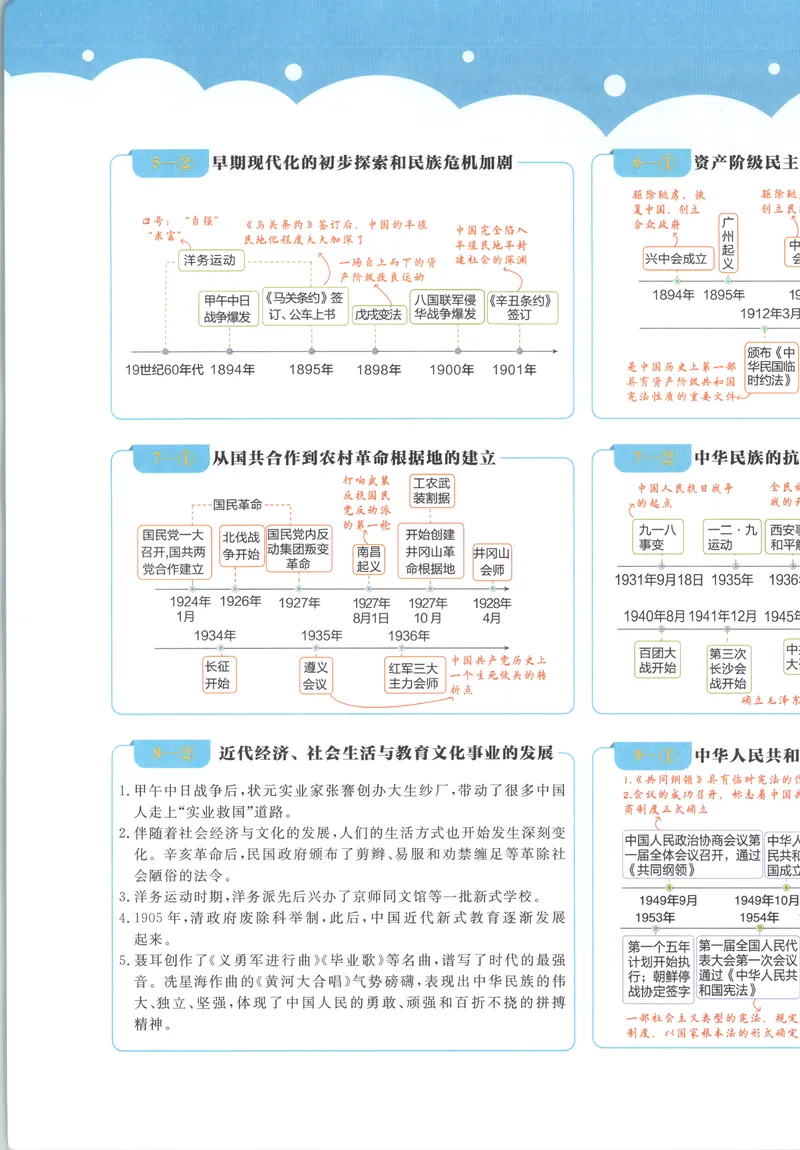Select the 1949年9月 date label
This screenshot has width=800, height=1150.
tap(668, 900)
